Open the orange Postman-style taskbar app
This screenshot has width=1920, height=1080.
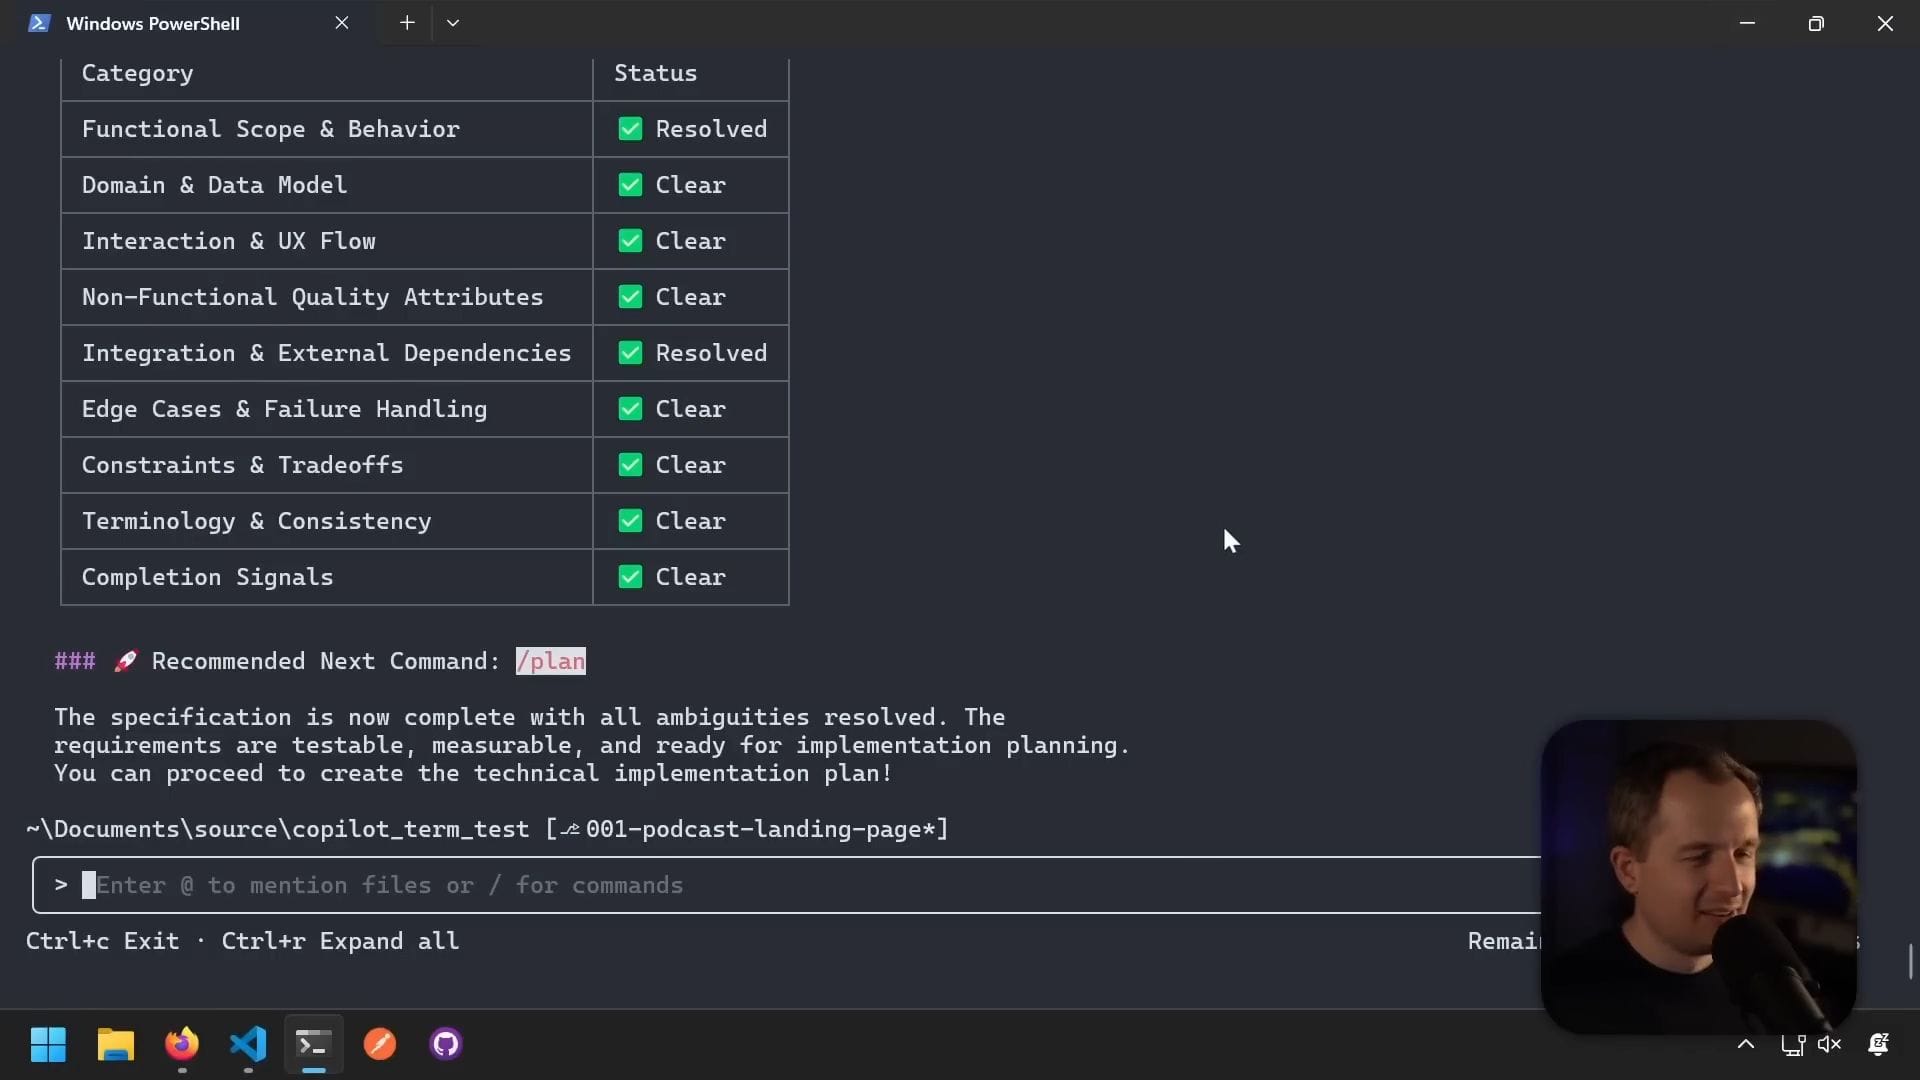click(x=380, y=1044)
